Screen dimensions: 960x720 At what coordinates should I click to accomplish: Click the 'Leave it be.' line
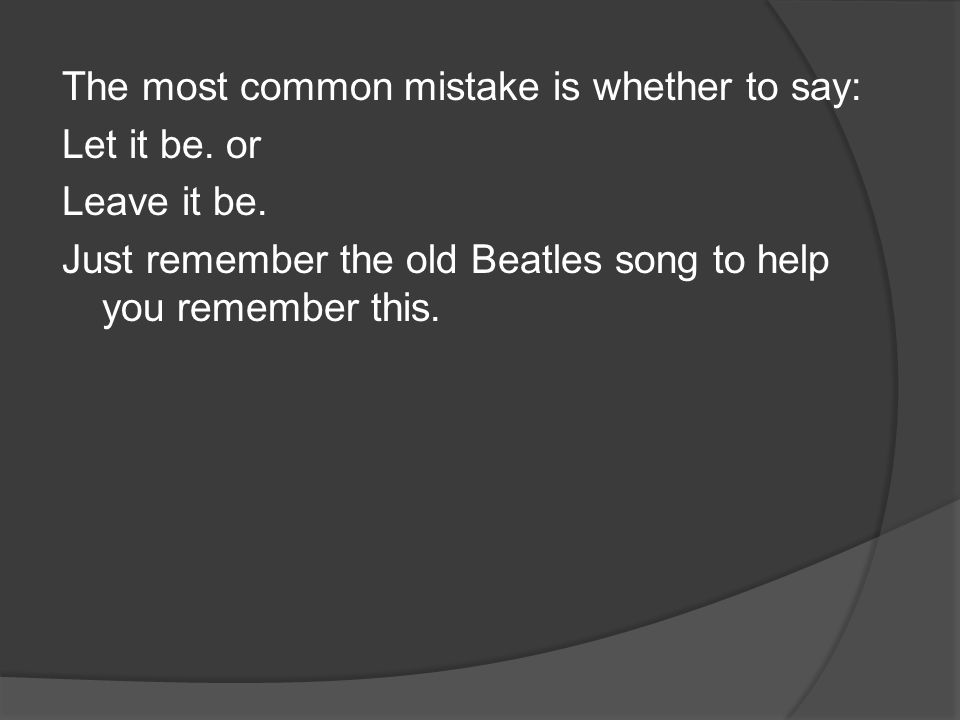(164, 202)
